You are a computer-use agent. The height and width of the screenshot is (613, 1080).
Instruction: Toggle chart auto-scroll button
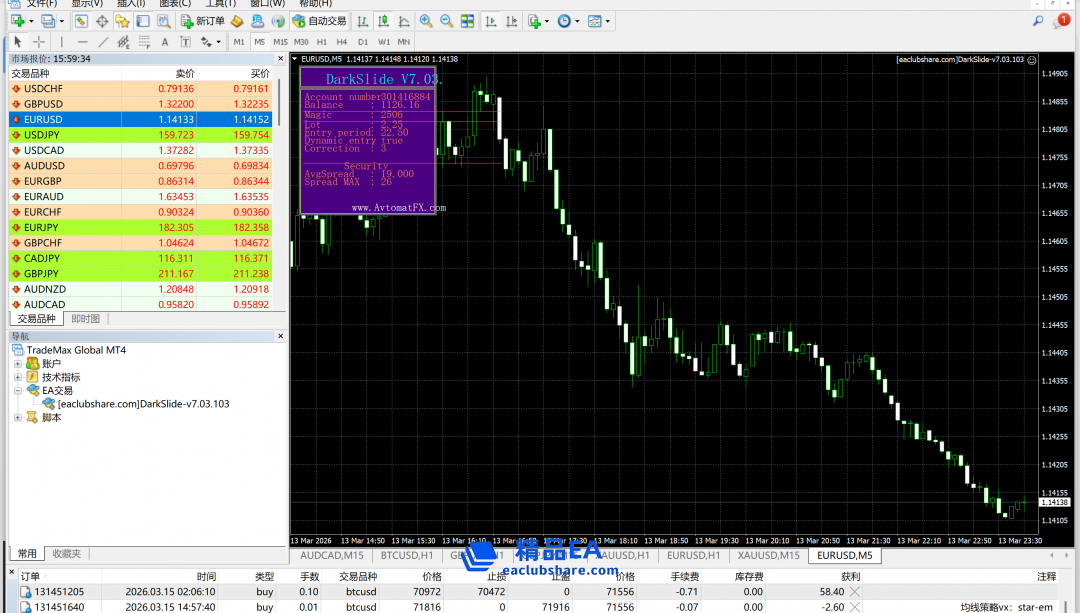(x=491, y=21)
